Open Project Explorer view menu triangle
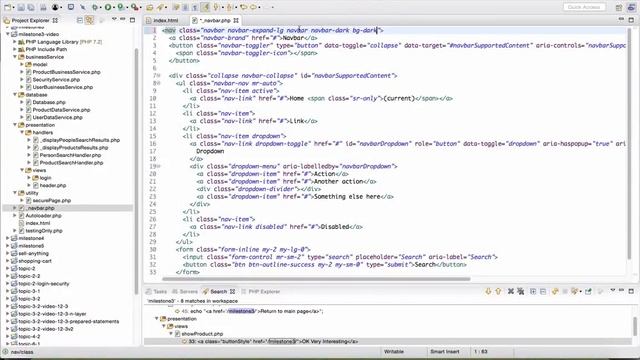 click(x=114, y=19)
